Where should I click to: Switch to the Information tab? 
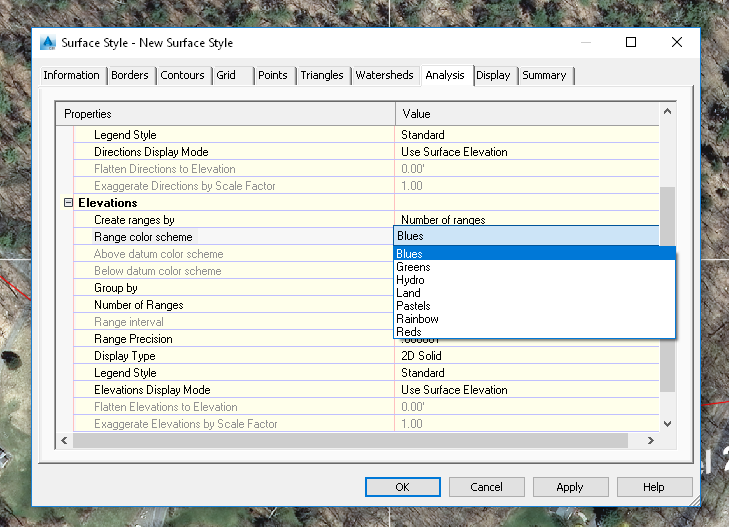[71, 75]
